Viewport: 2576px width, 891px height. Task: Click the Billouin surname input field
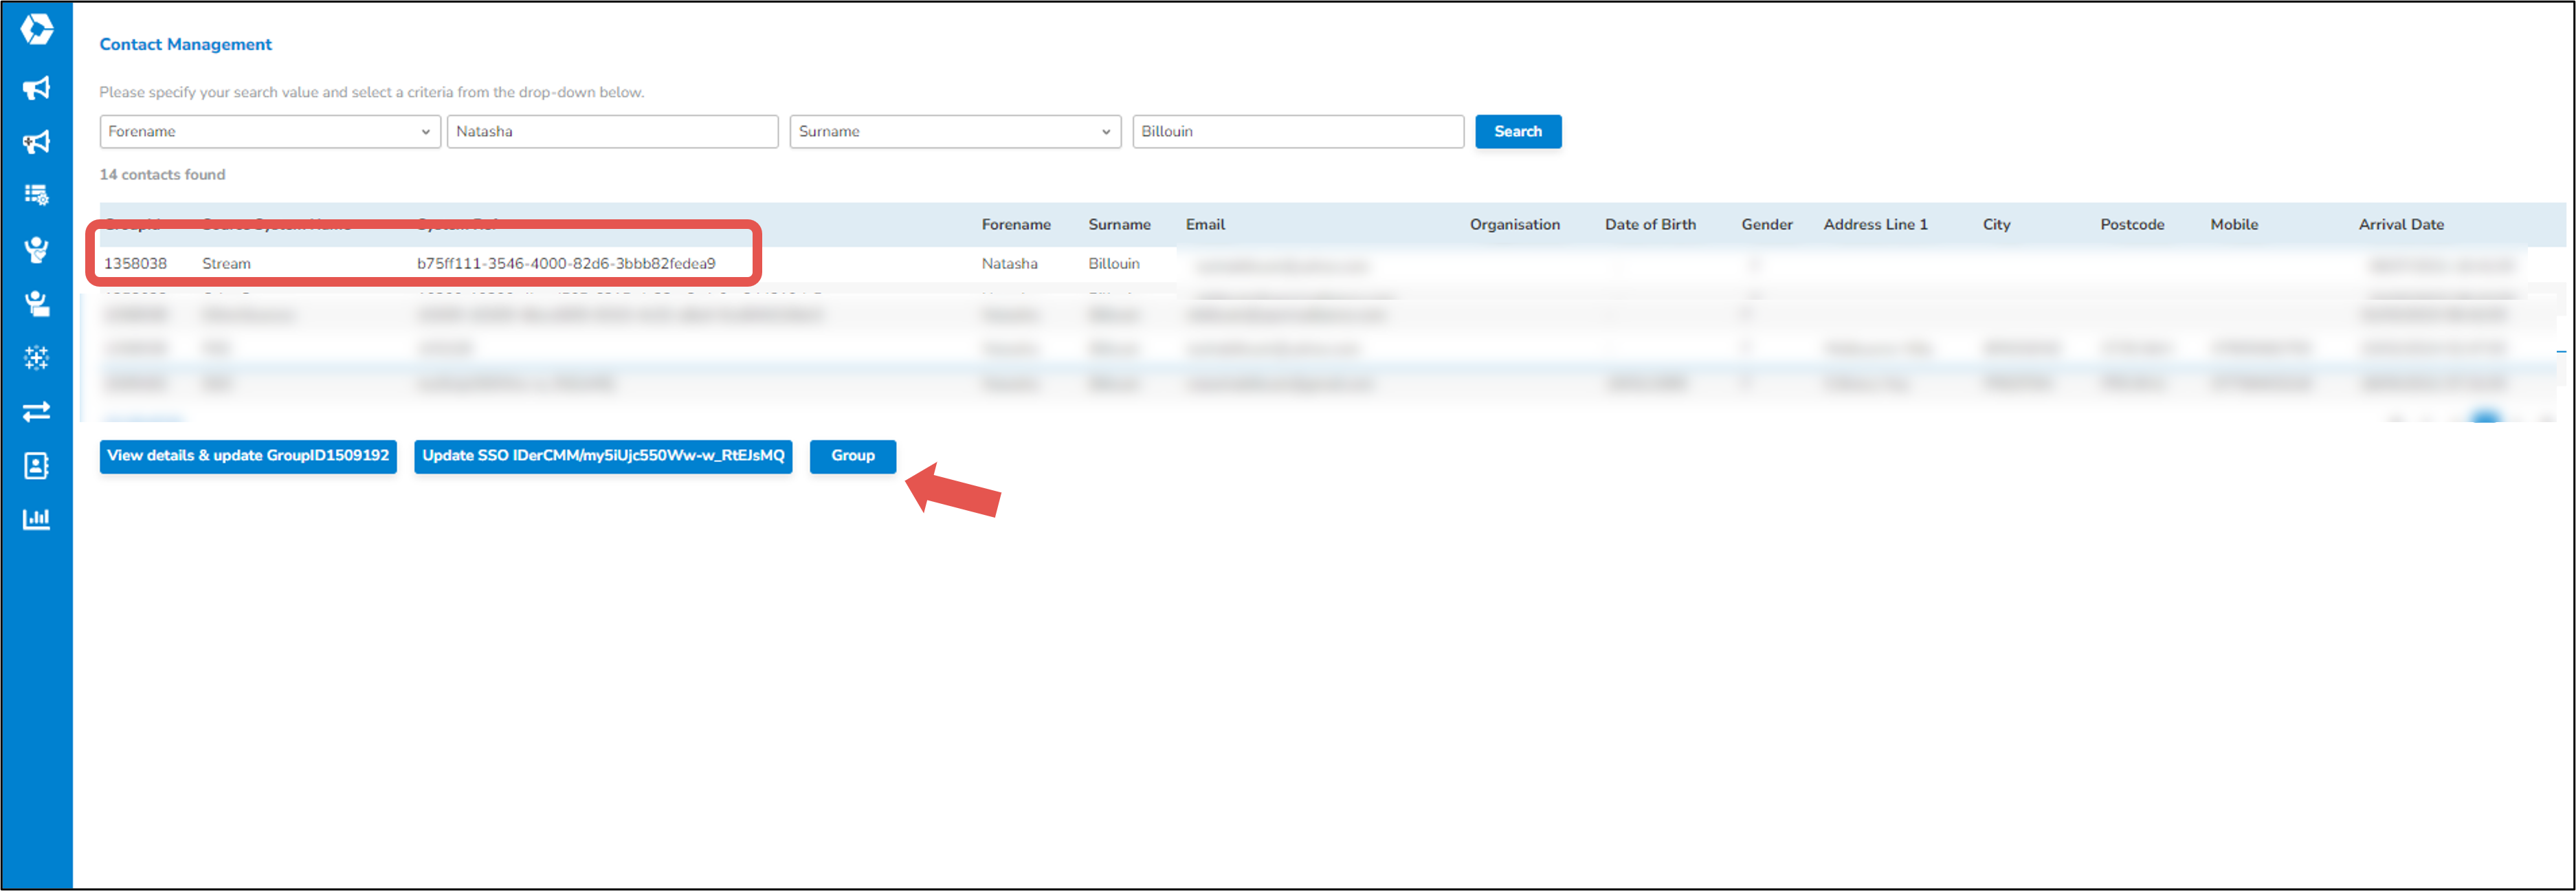tap(1297, 131)
